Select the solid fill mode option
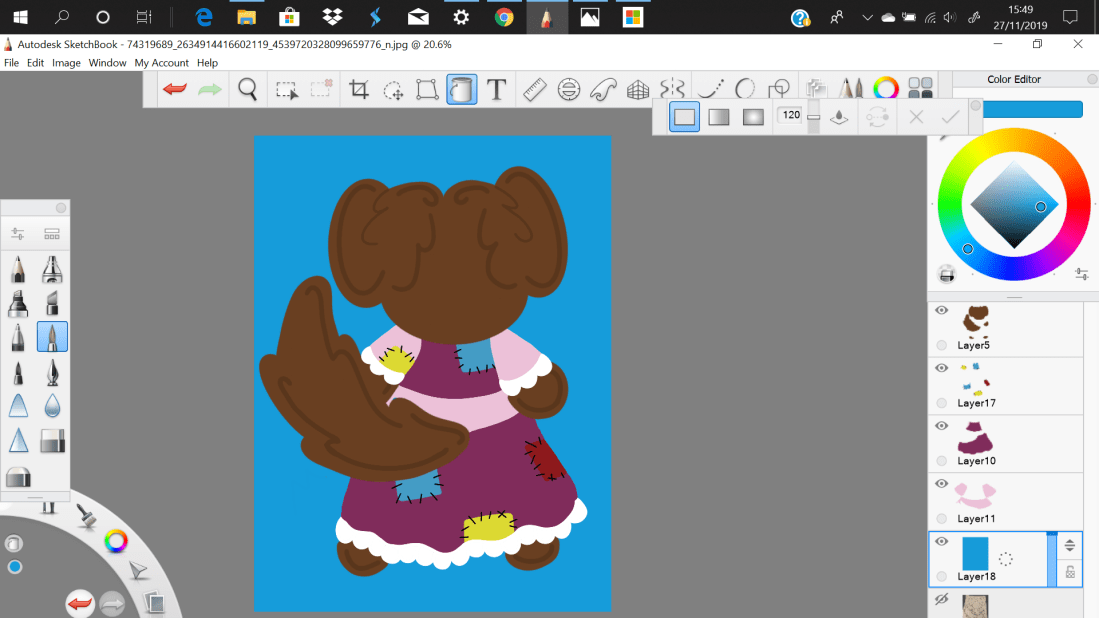This screenshot has width=1099, height=618. click(x=684, y=117)
